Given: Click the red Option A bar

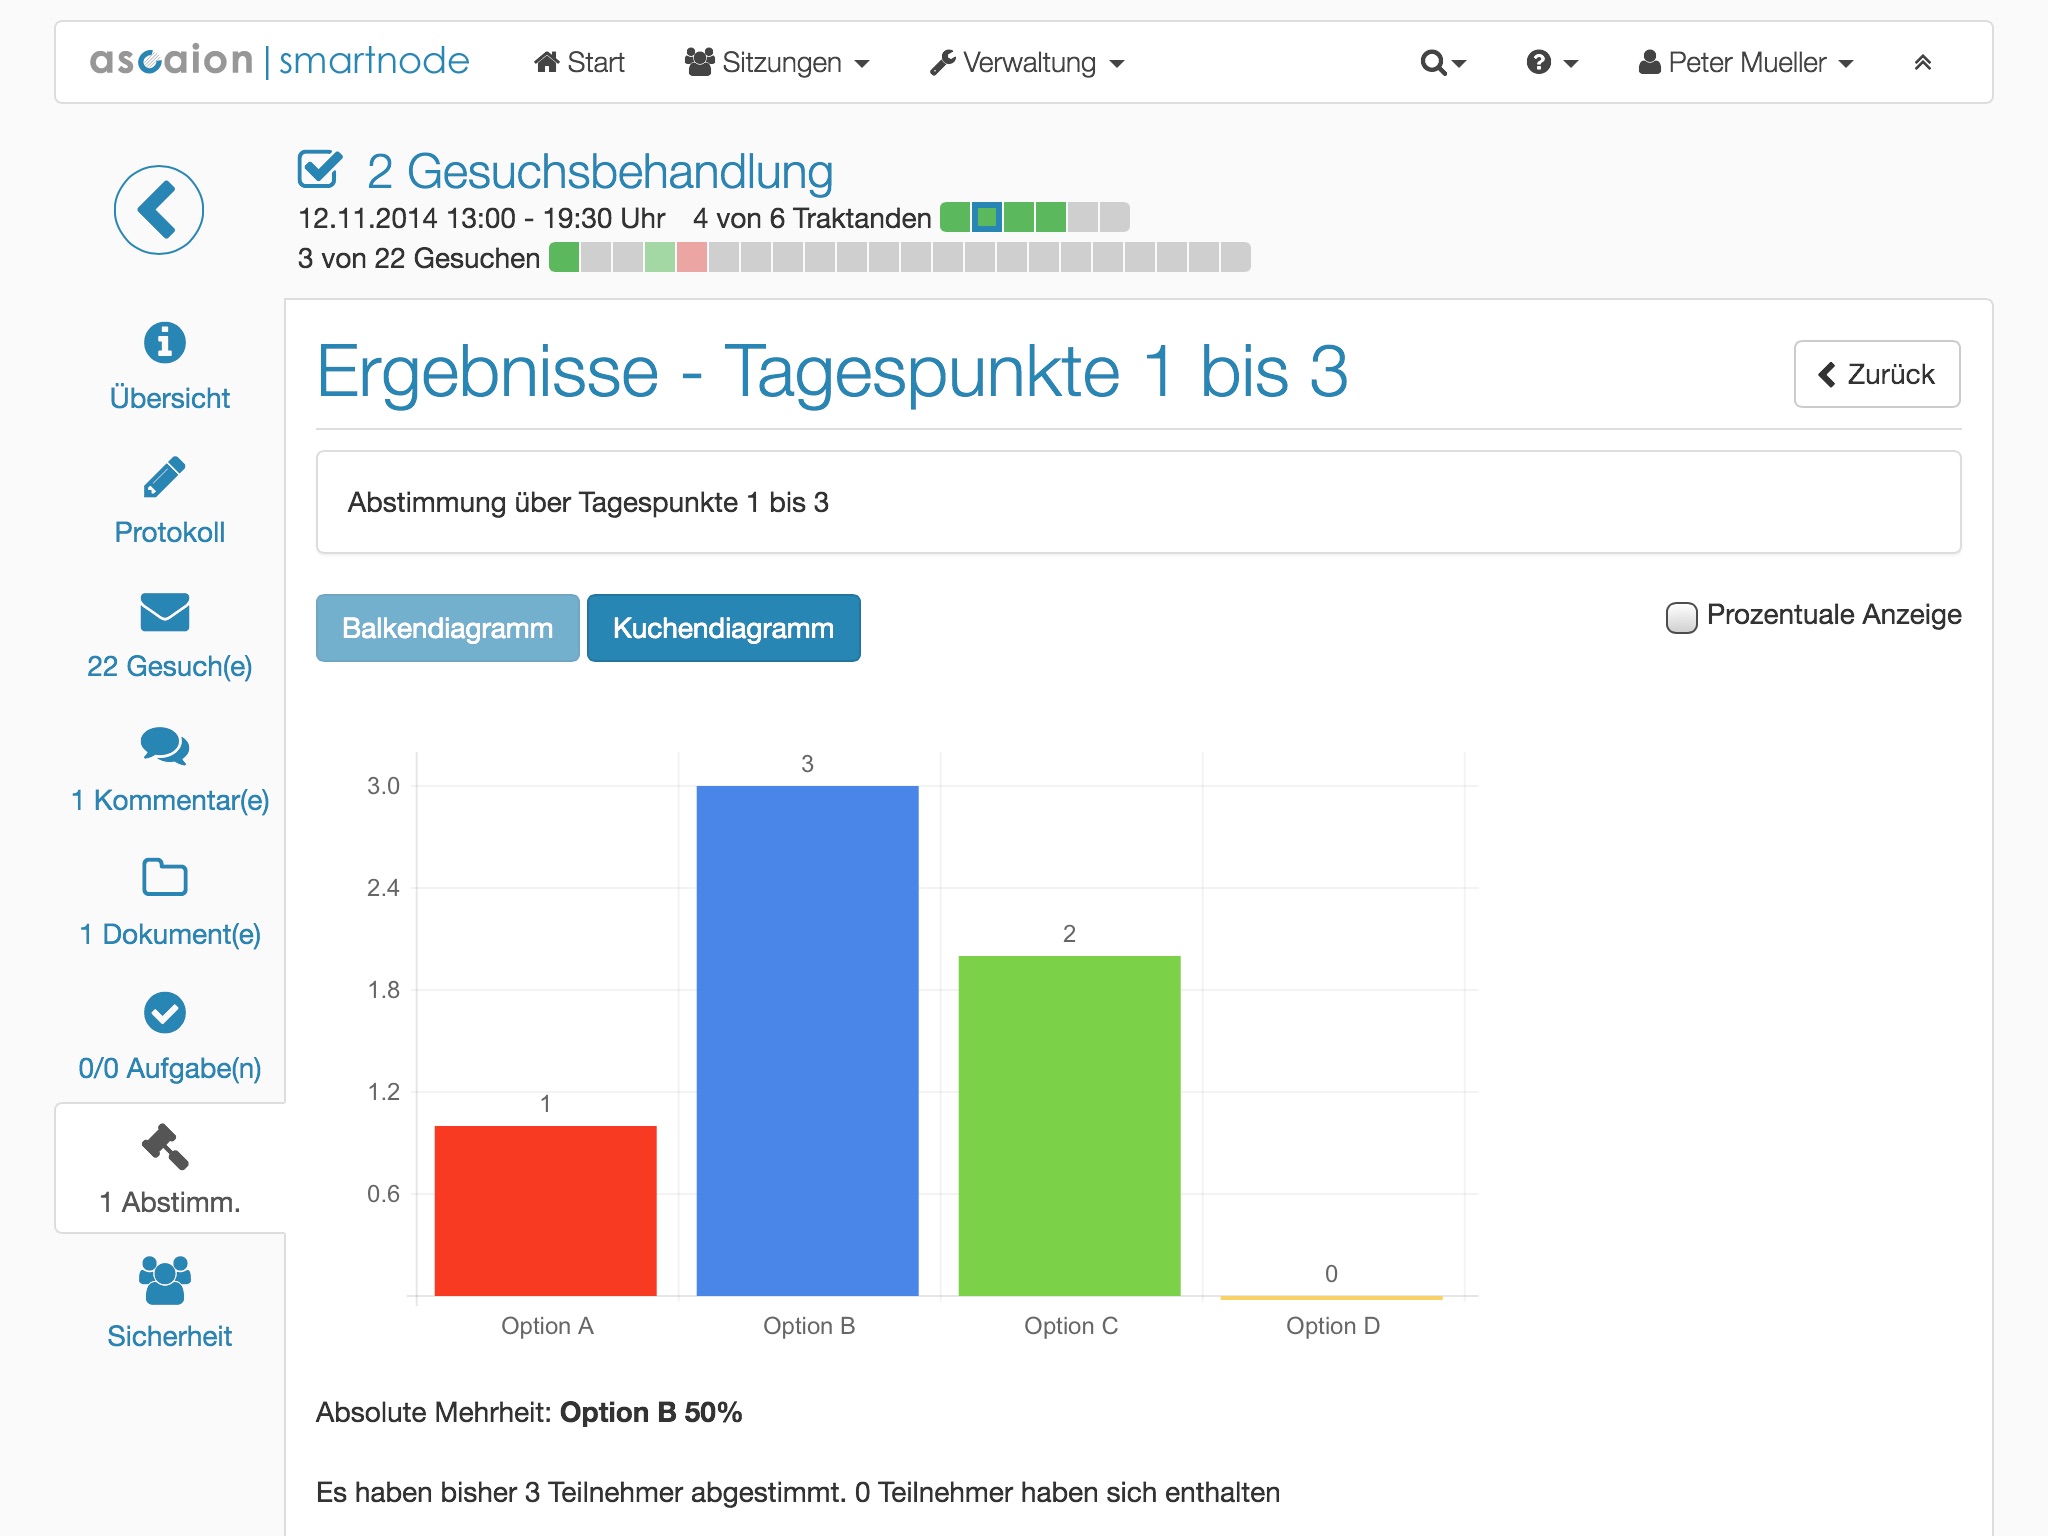Looking at the screenshot, I should click(x=545, y=1211).
